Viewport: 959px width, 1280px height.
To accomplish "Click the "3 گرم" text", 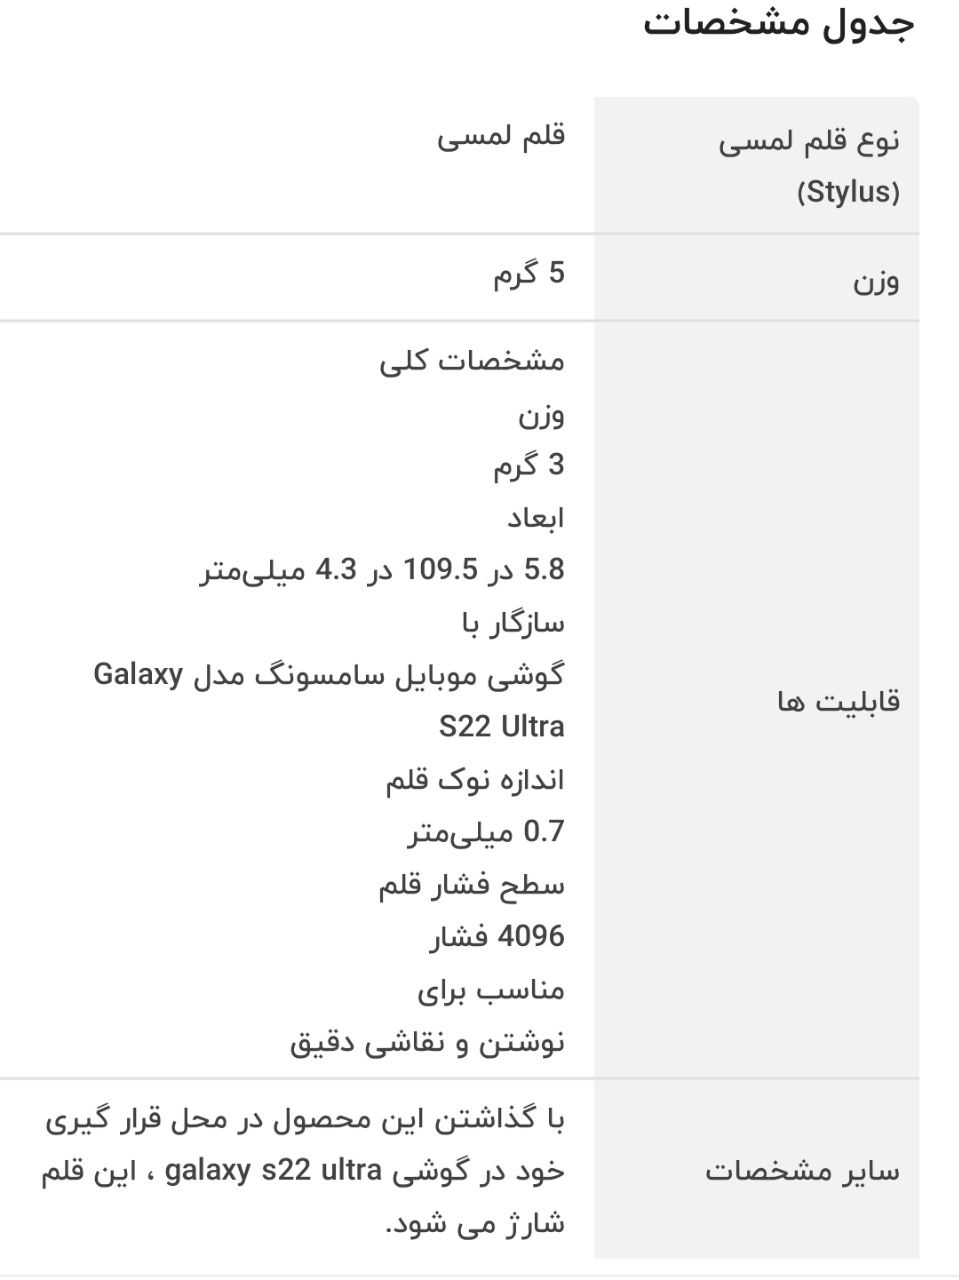I will 528,465.
